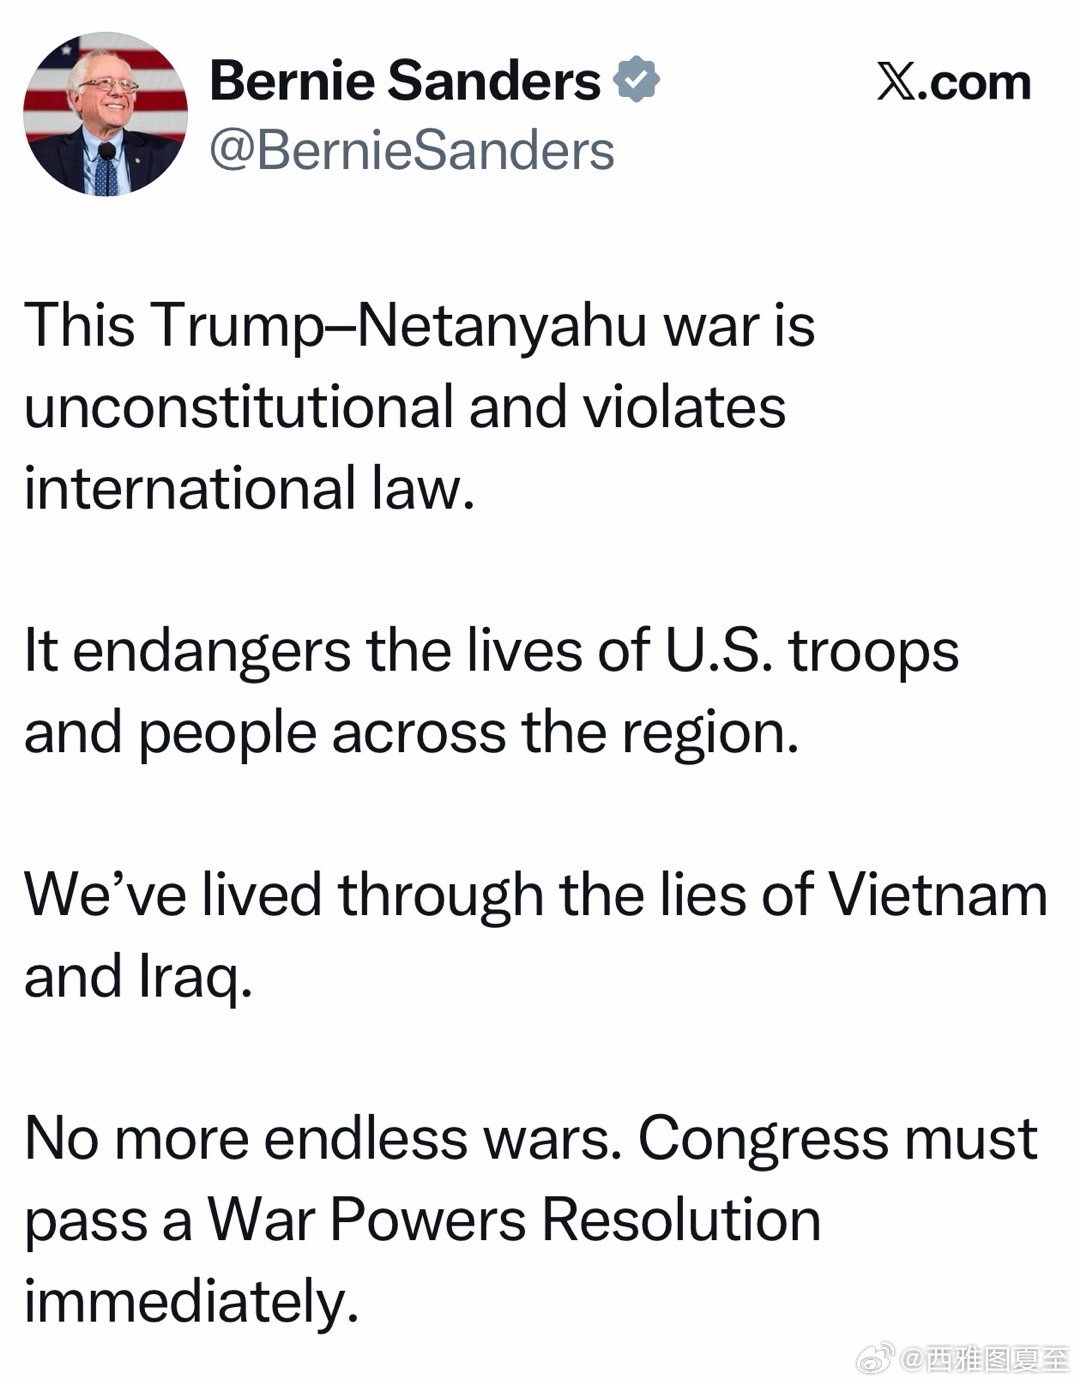1080x1385 pixels.
Task: Click the sentence "No more endless wars."
Action: point(317,1139)
